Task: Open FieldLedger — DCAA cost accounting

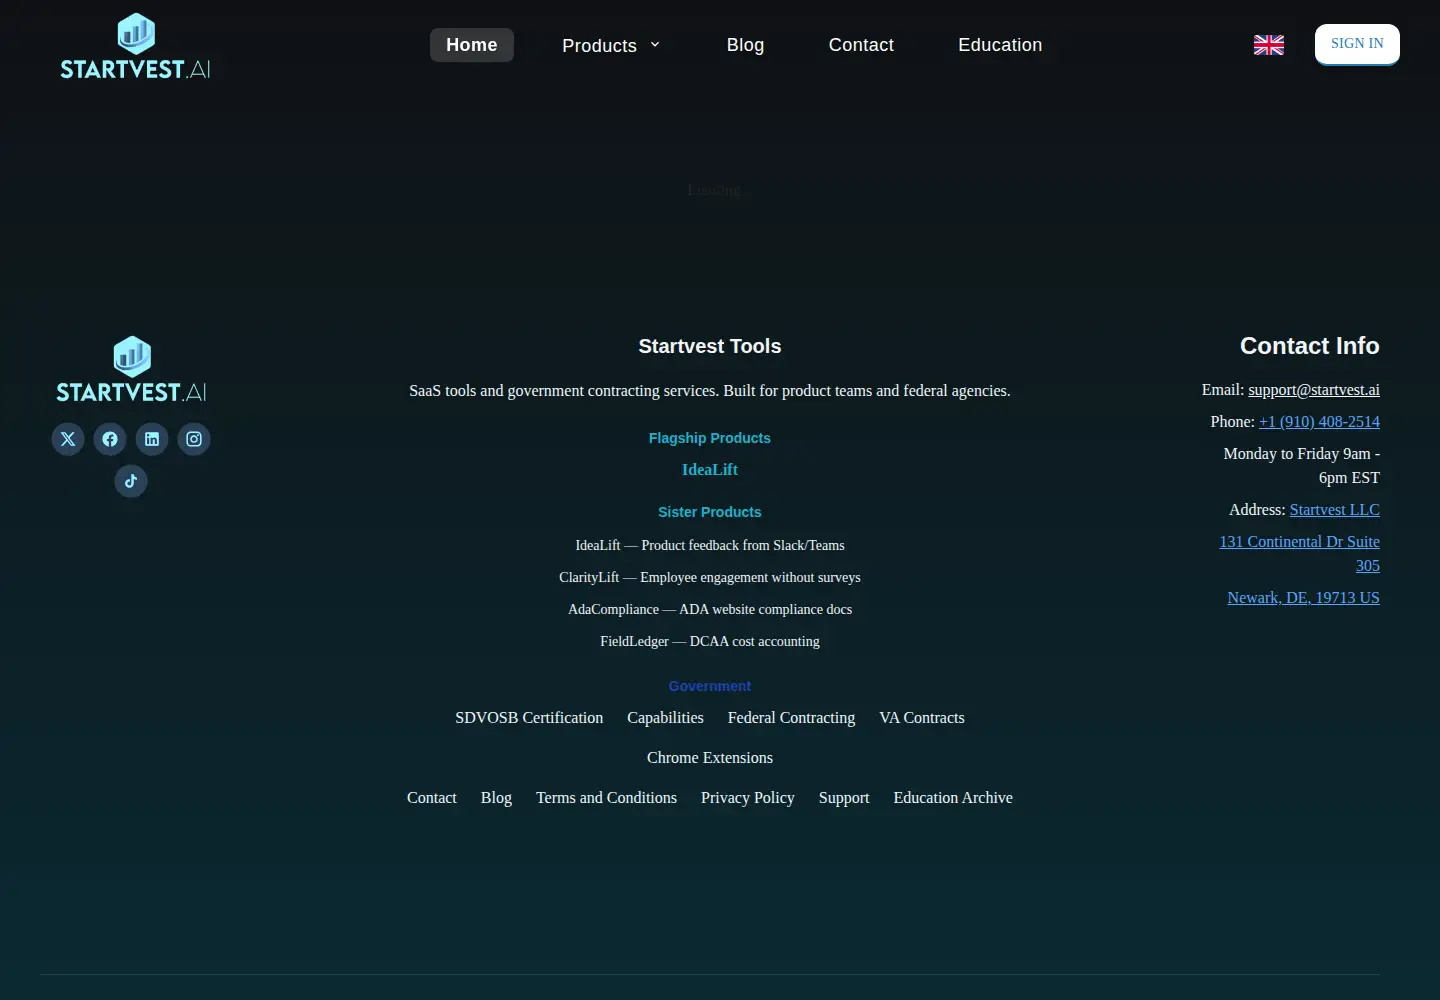Action: point(710,641)
